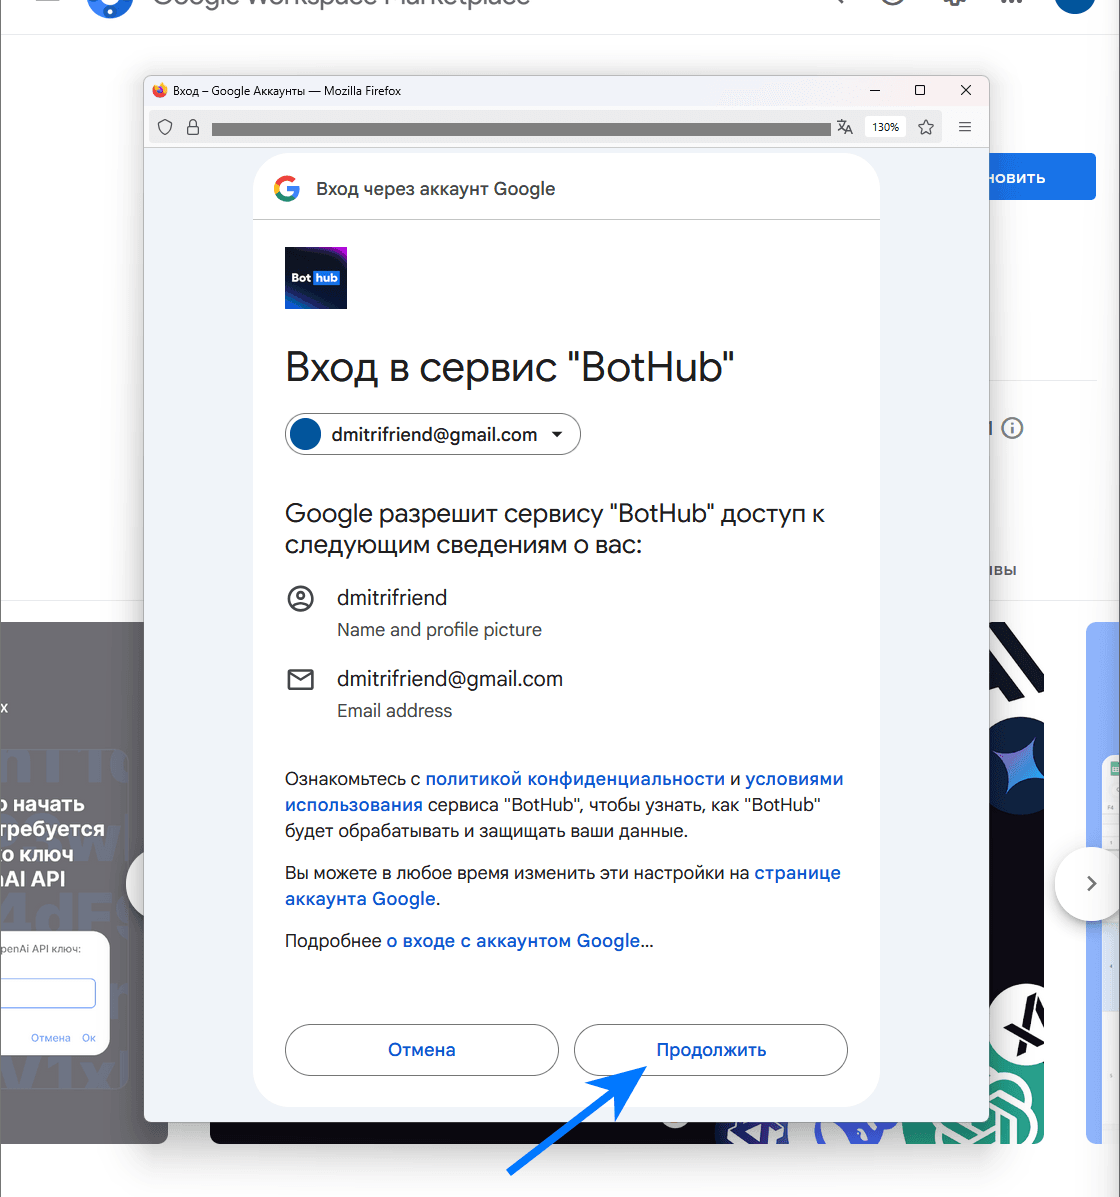Click Ок in the OpenAI API key dialog

point(89,1037)
